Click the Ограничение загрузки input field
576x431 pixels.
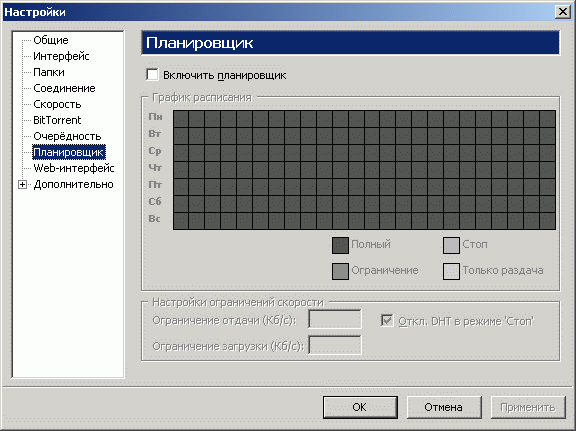point(335,345)
